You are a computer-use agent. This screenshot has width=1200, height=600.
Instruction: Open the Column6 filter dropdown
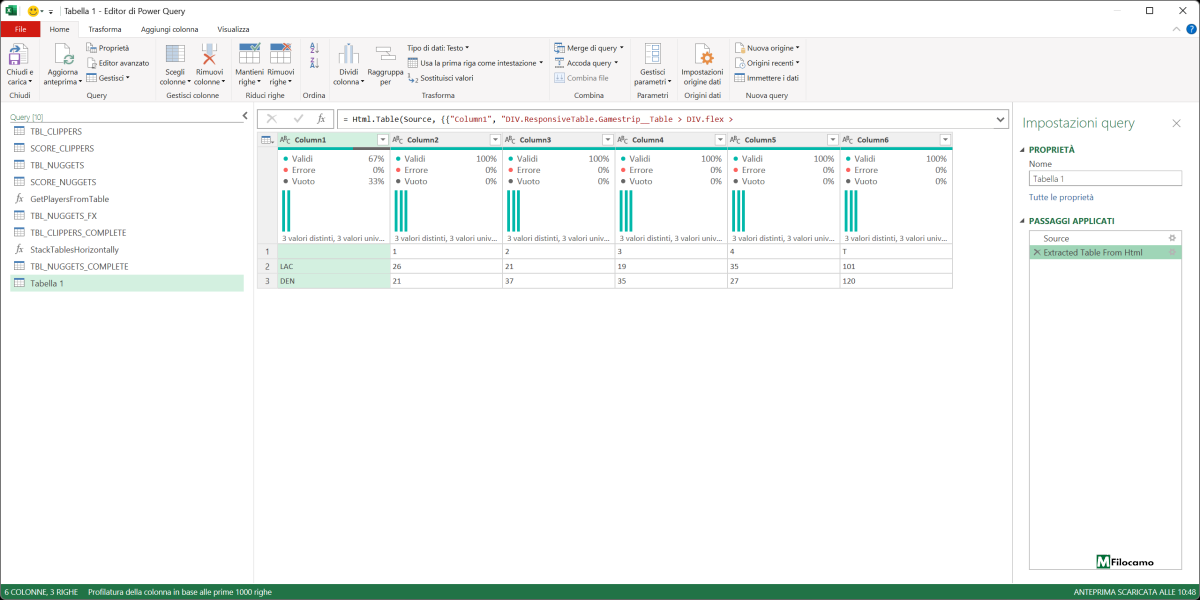[x=945, y=140]
